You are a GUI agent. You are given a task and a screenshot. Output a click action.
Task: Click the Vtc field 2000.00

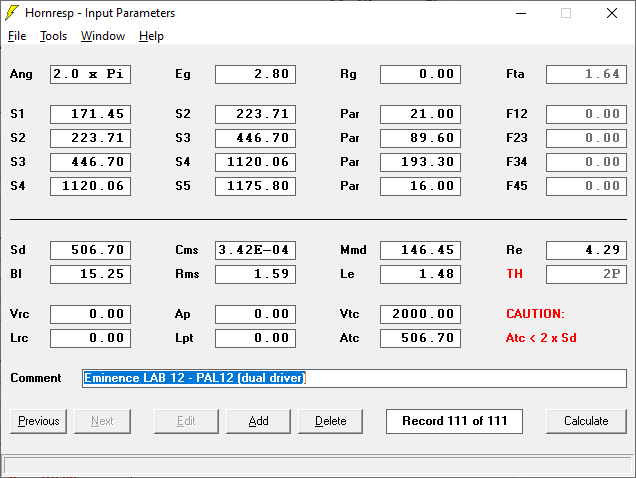coord(420,314)
